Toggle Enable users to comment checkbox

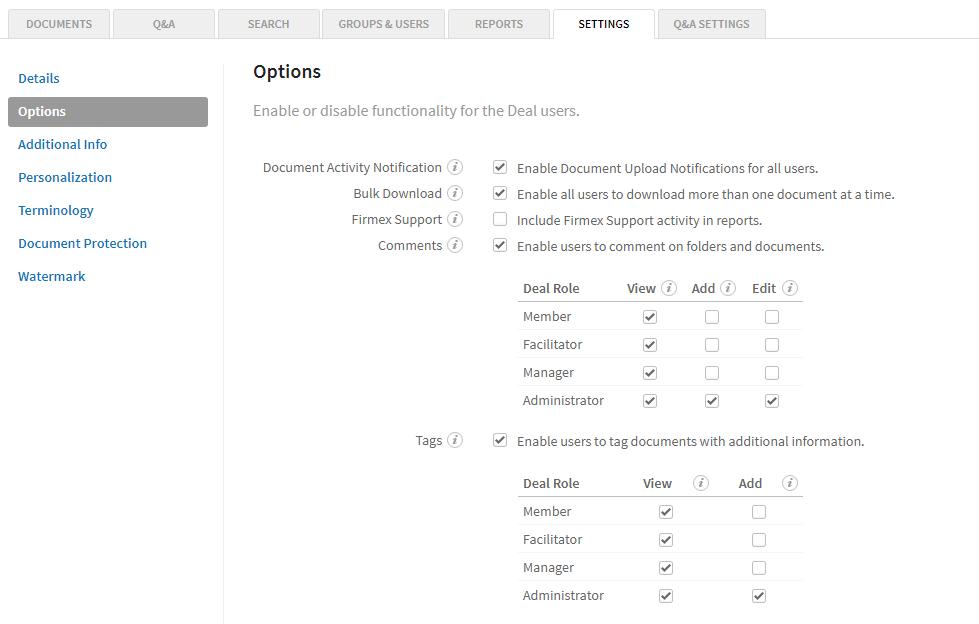point(499,245)
